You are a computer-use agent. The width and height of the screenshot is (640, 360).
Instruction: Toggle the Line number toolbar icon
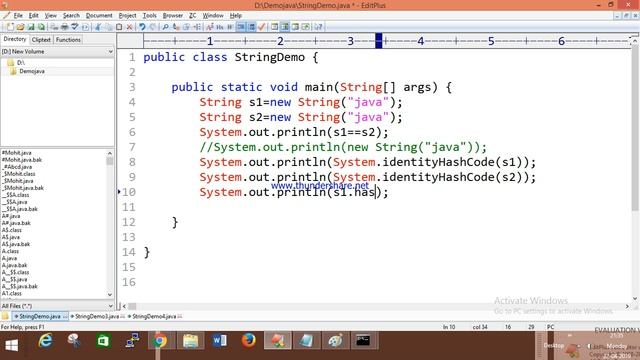click(x=241, y=27)
